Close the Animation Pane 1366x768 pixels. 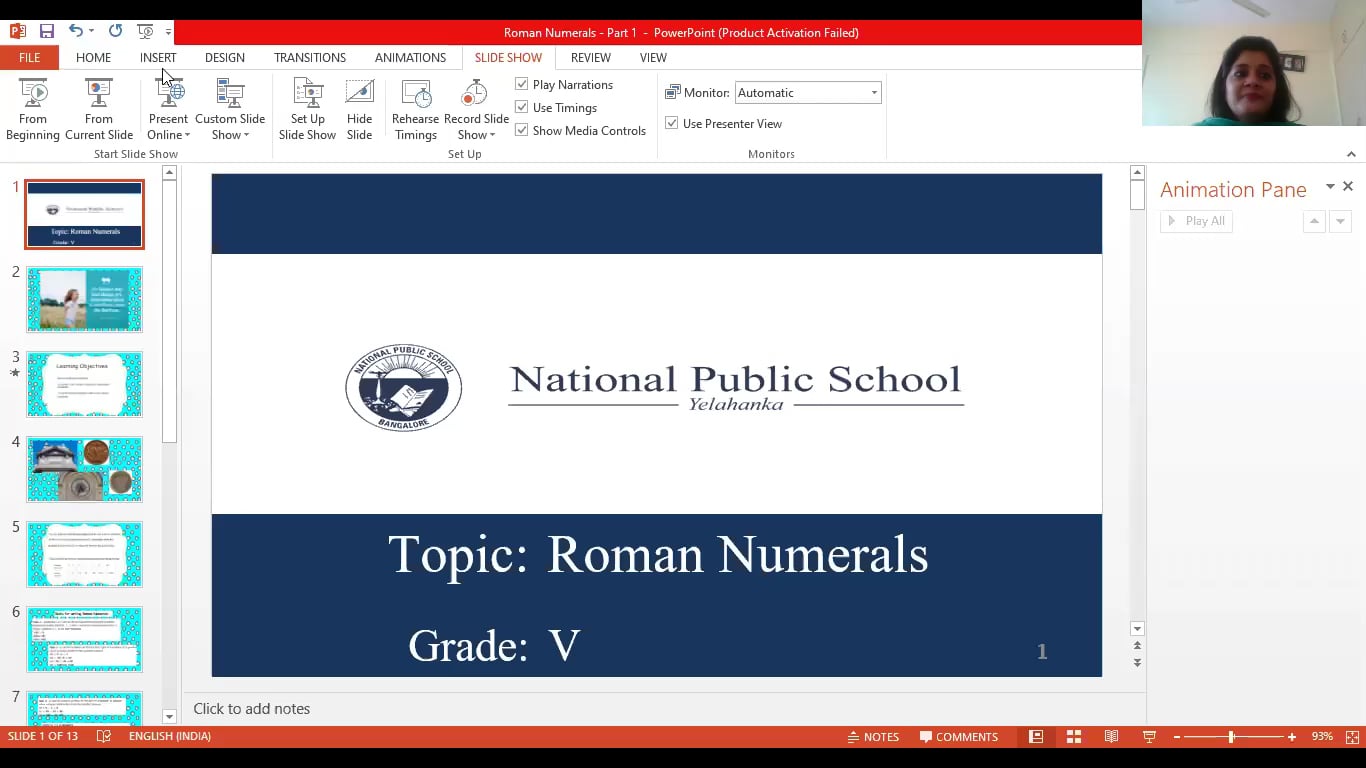click(1348, 187)
